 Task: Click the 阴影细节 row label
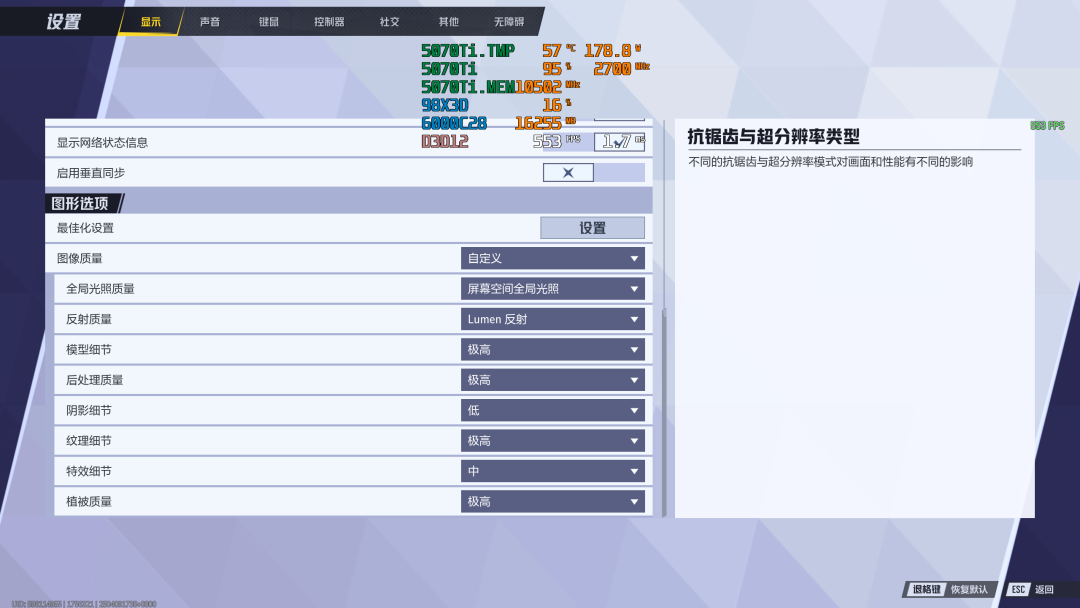coord(89,410)
